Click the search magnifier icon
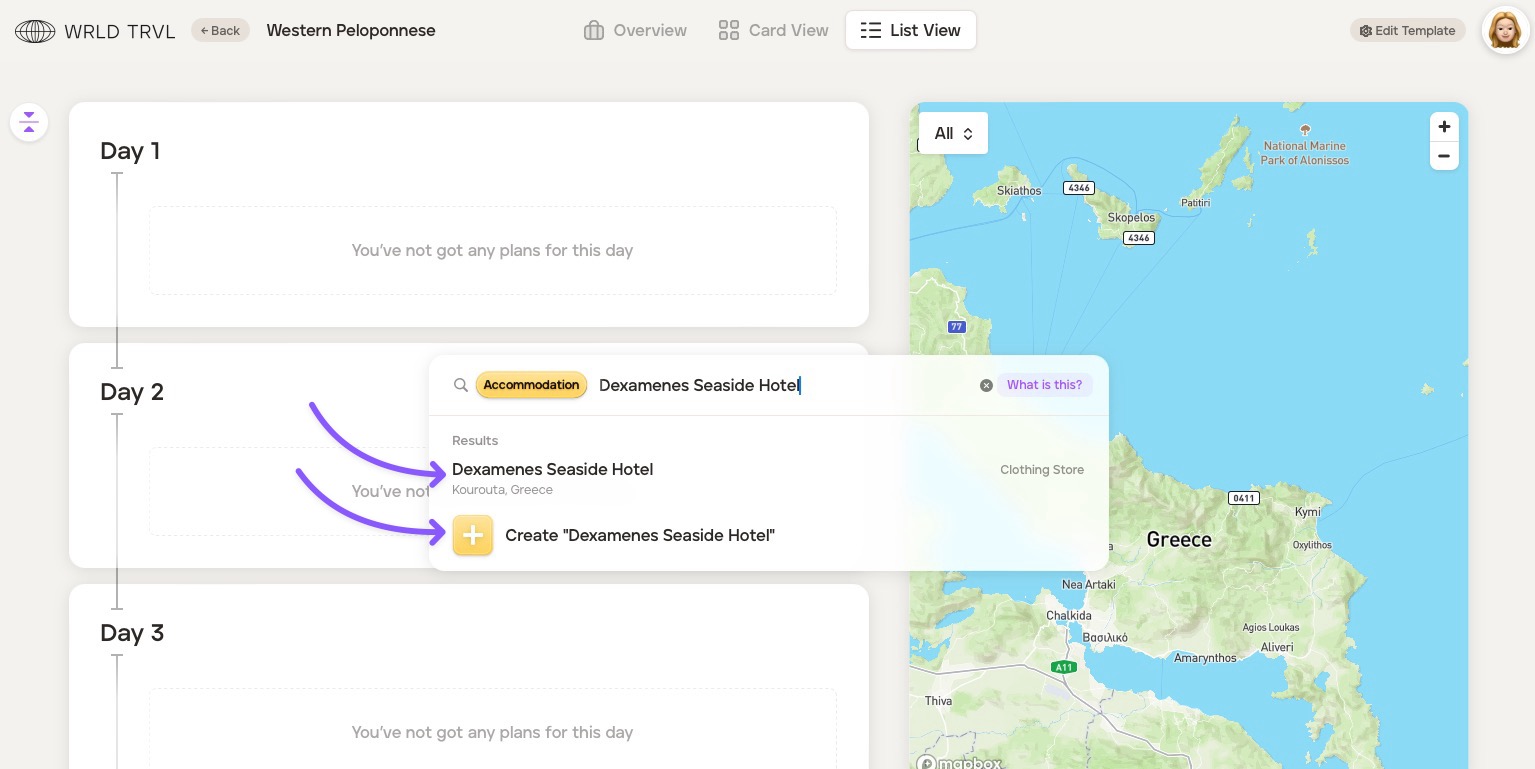This screenshot has height=769, width=1535. point(460,385)
